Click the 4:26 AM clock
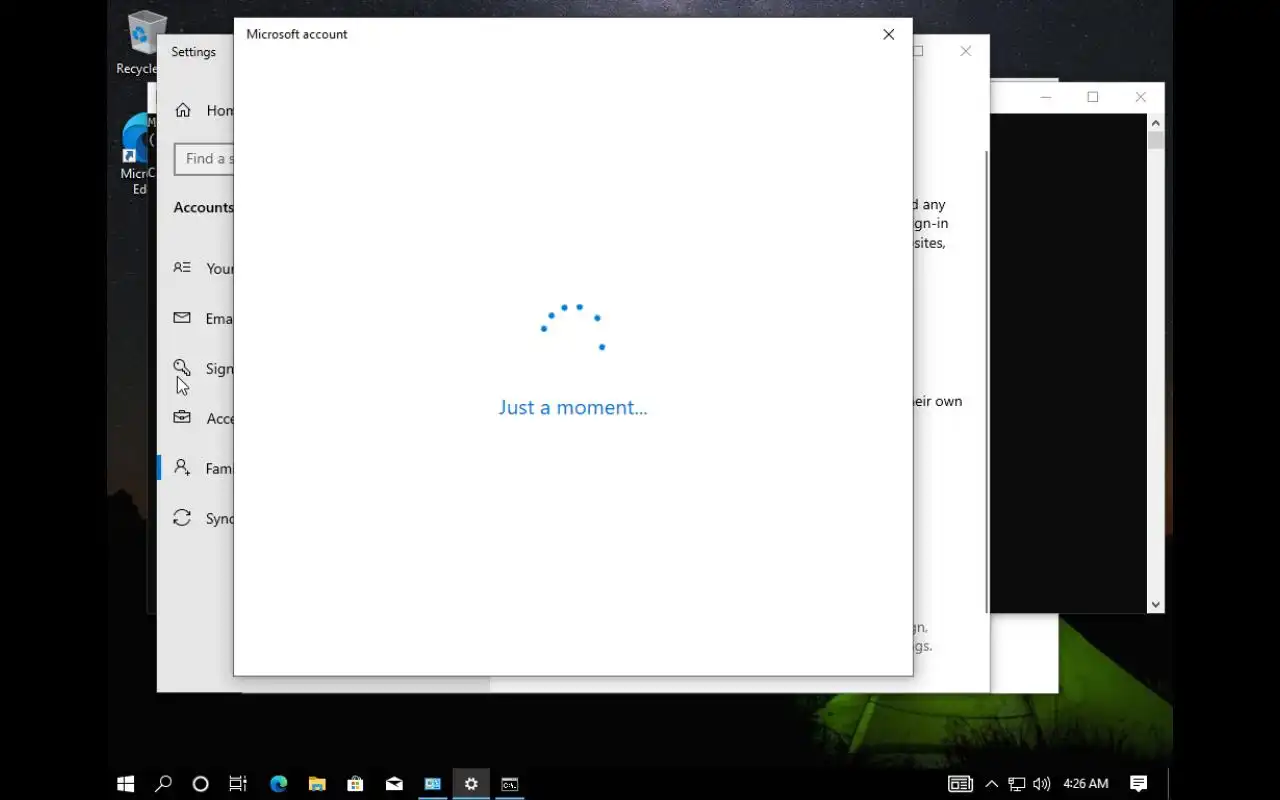This screenshot has height=800, width=1280. pos(1086,784)
